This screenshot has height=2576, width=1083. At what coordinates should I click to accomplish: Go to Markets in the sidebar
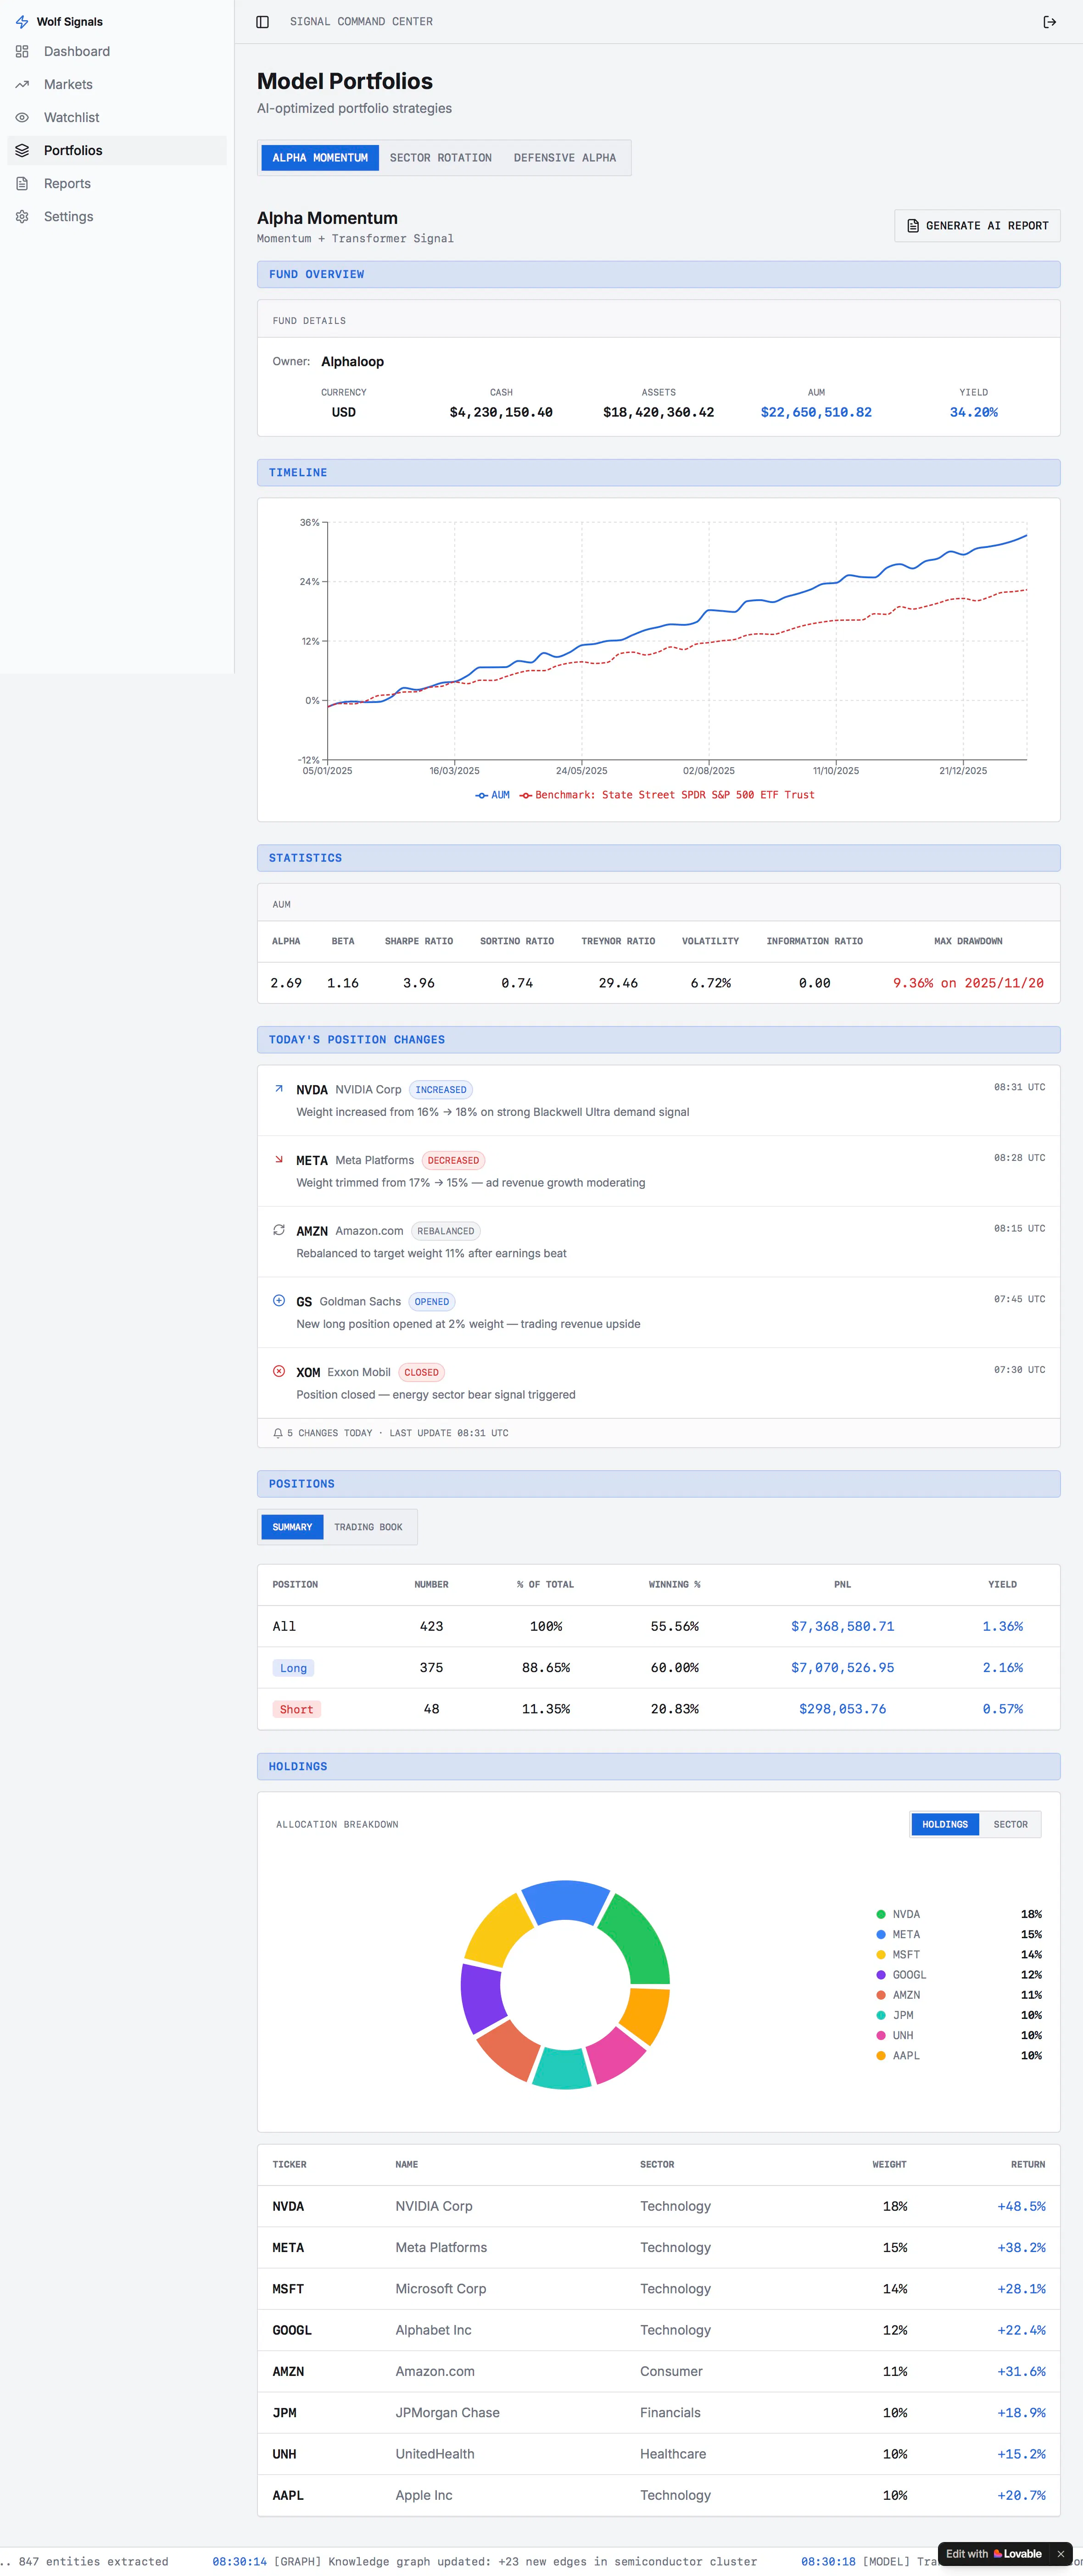[x=117, y=85]
